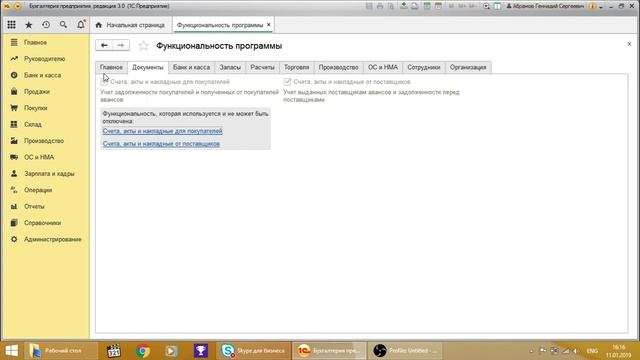Click the zoom scale icon in the title bar

[486, 6]
